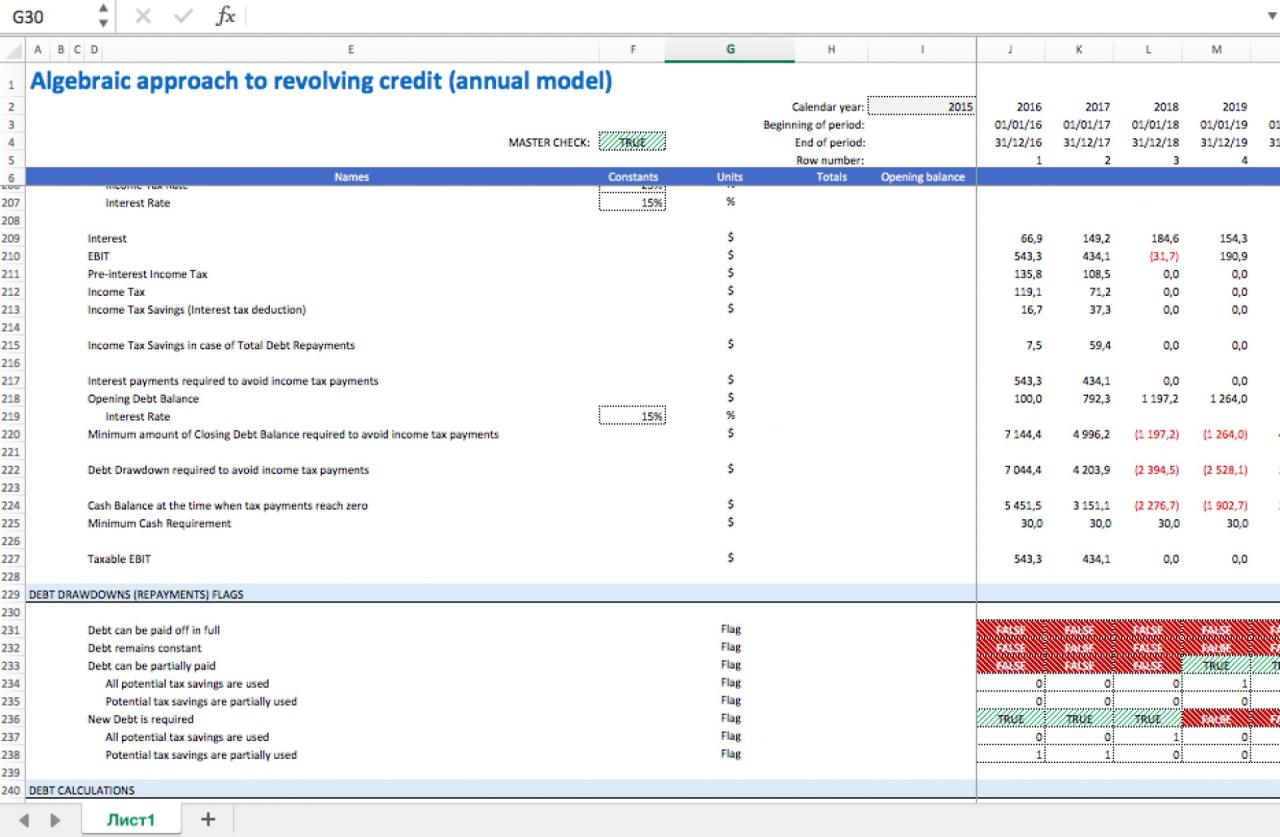The width and height of the screenshot is (1280, 837).
Task: Click FALSE flag in 2019 row 236
Action: 1216,719
